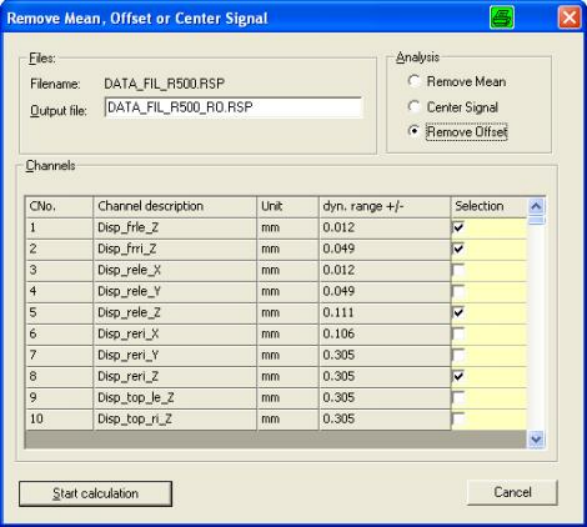Screen dimensions: 587x527
Task: Click channel number 10 cell
Action: [x=59, y=419]
